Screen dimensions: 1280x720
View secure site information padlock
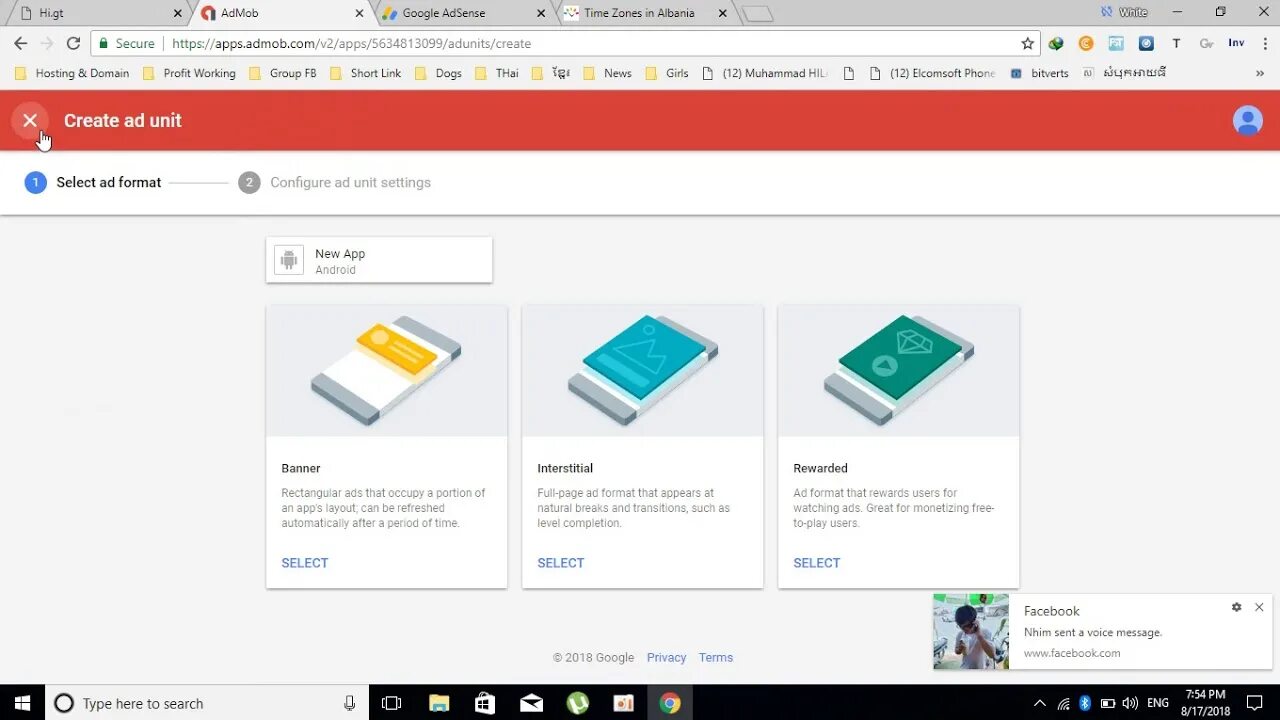[x=103, y=43]
